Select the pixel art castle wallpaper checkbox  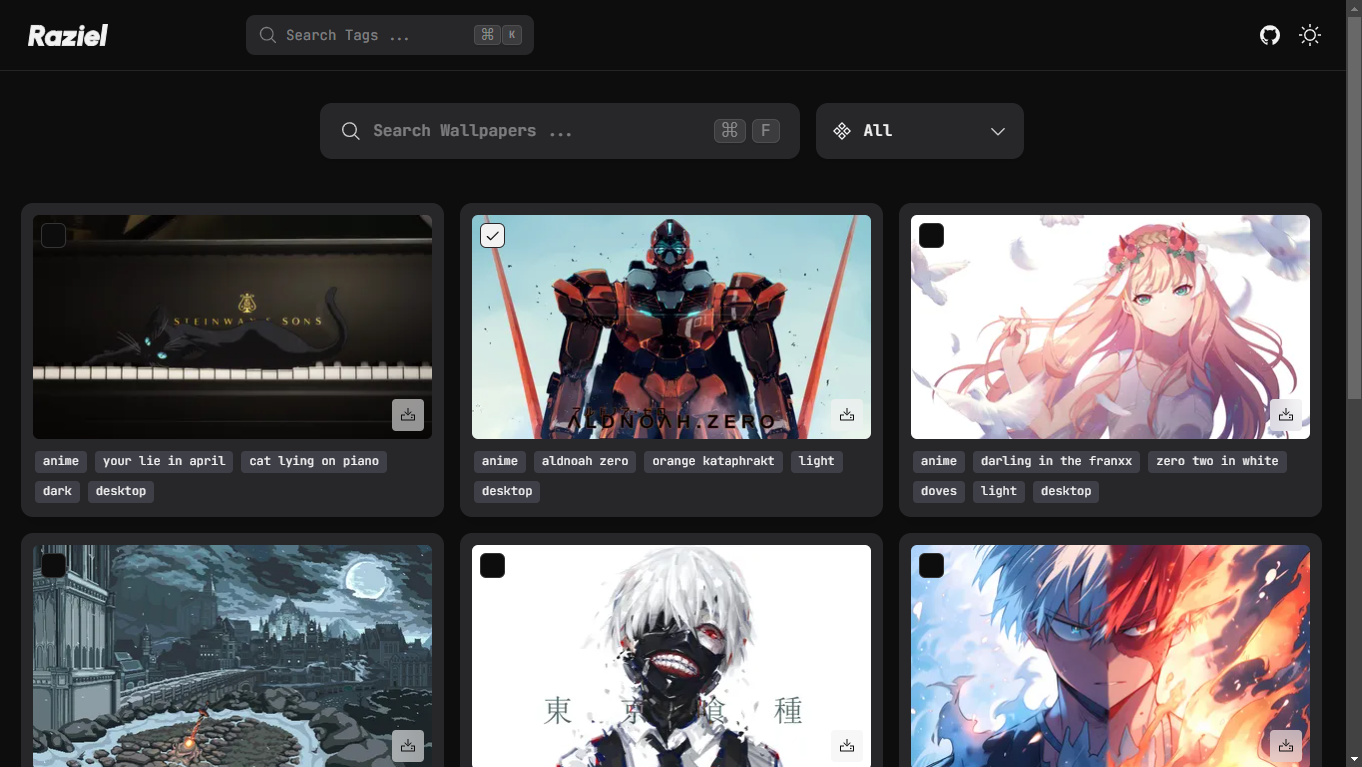point(53,565)
